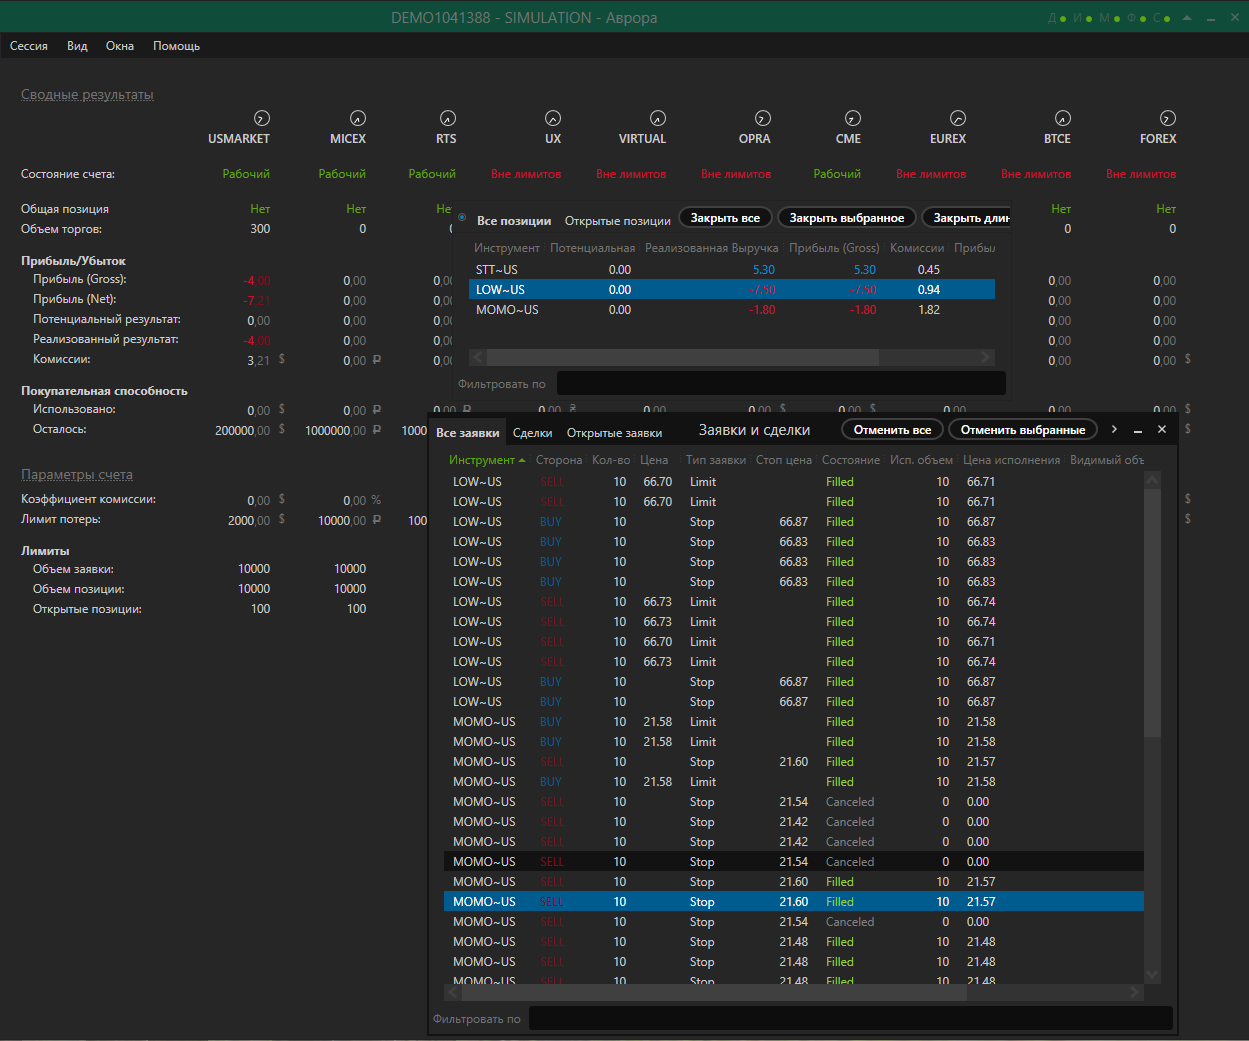Click the Кол-во column header
1249x1041 pixels.
611,460
